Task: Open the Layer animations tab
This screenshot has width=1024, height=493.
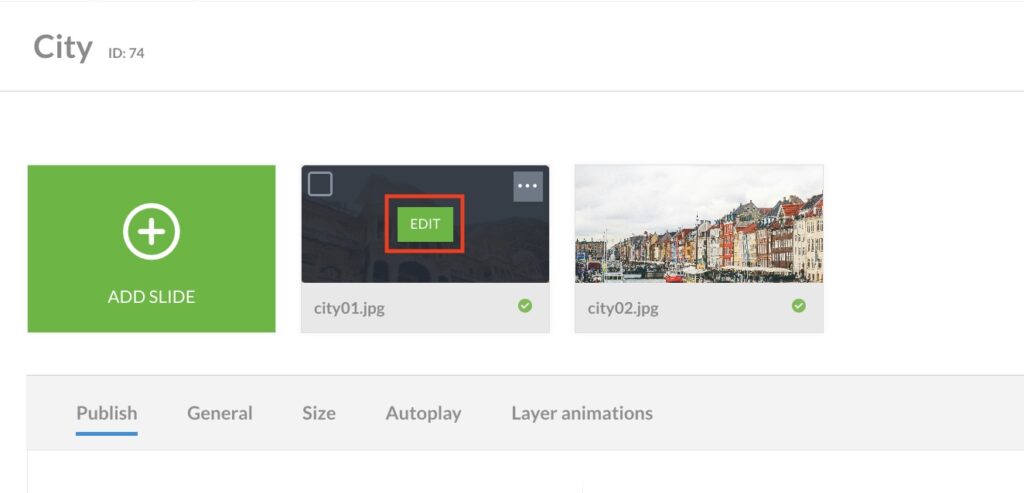Action: [582, 413]
